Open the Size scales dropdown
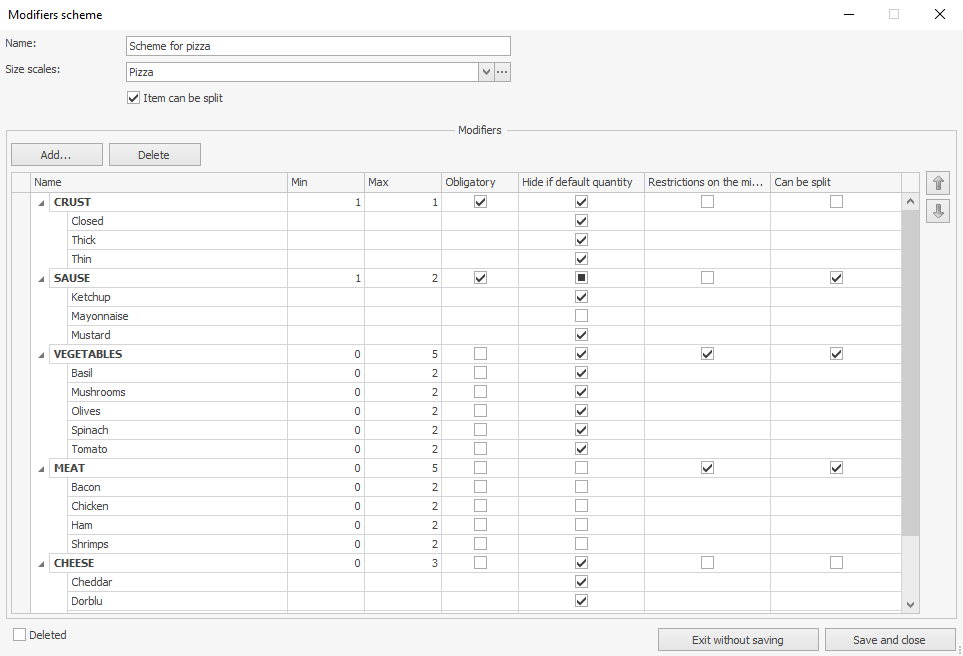 coord(487,72)
